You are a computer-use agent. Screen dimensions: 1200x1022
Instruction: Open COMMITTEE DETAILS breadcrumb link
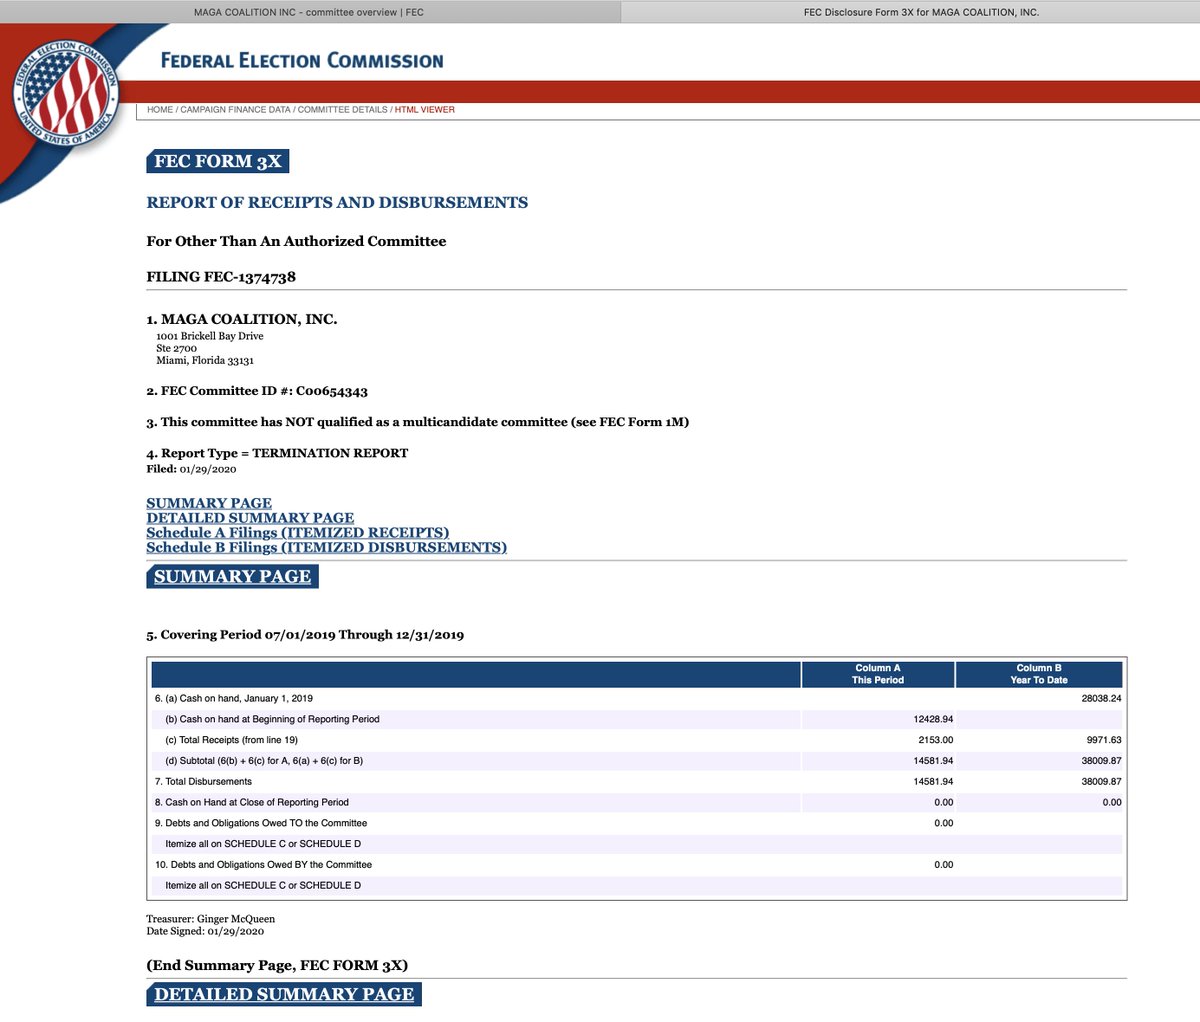(342, 110)
